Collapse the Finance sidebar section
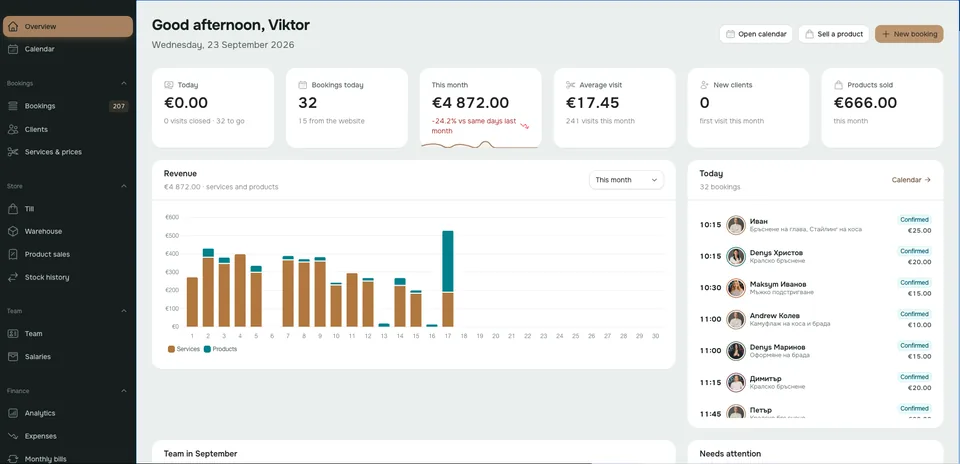Image resolution: width=960 pixels, height=464 pixels. point(124,391)
